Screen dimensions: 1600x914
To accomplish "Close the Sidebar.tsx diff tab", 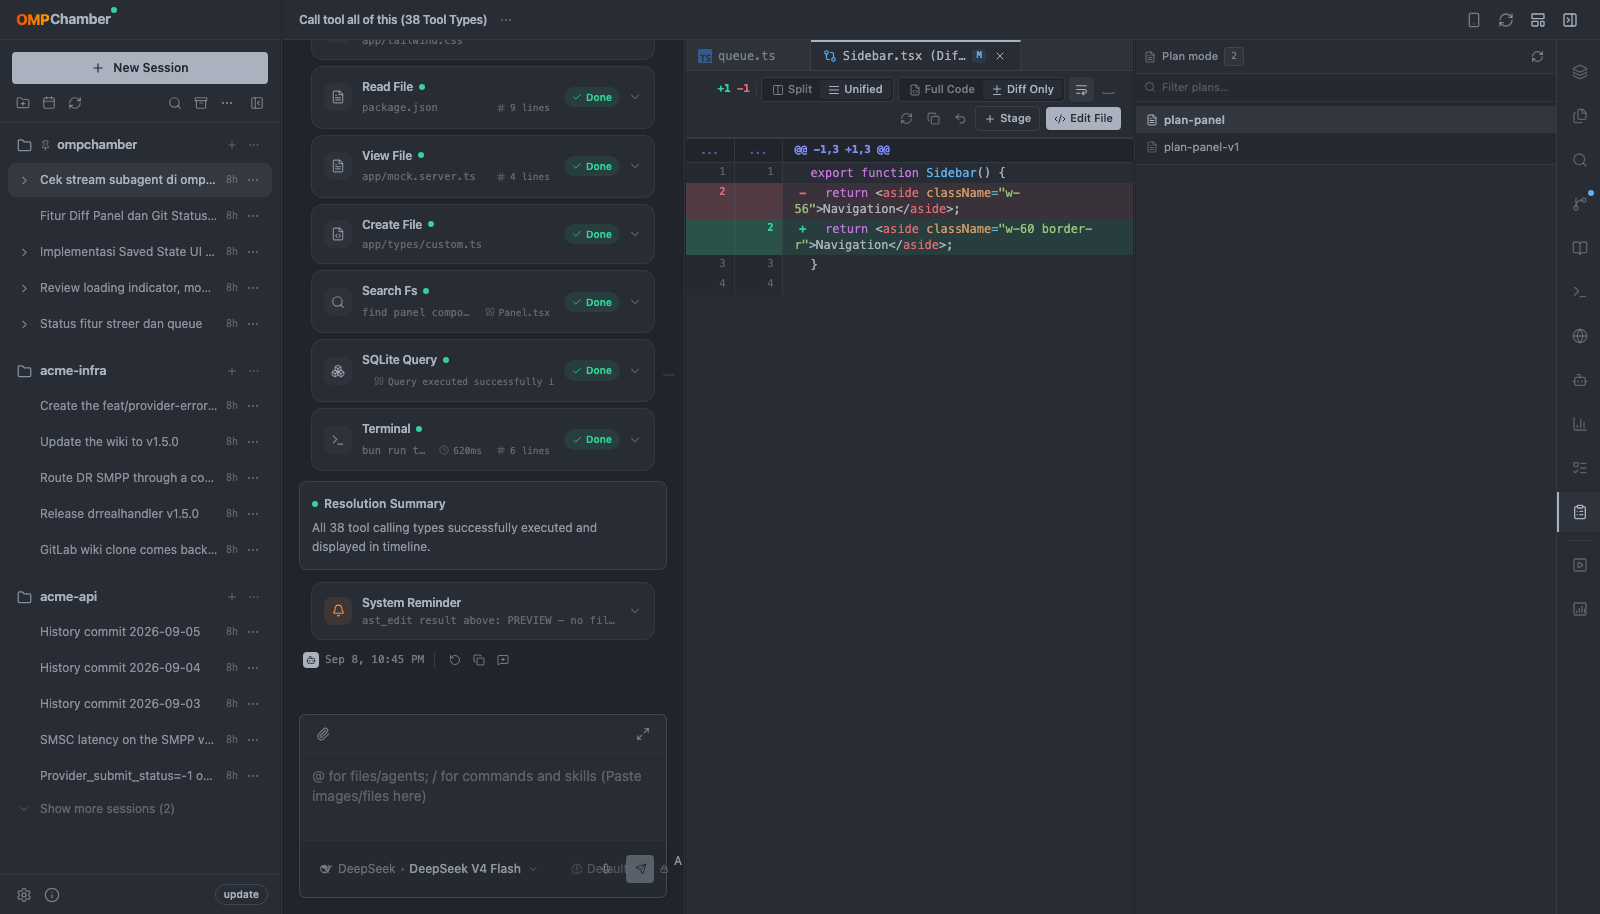I will tap(1000, 56).
